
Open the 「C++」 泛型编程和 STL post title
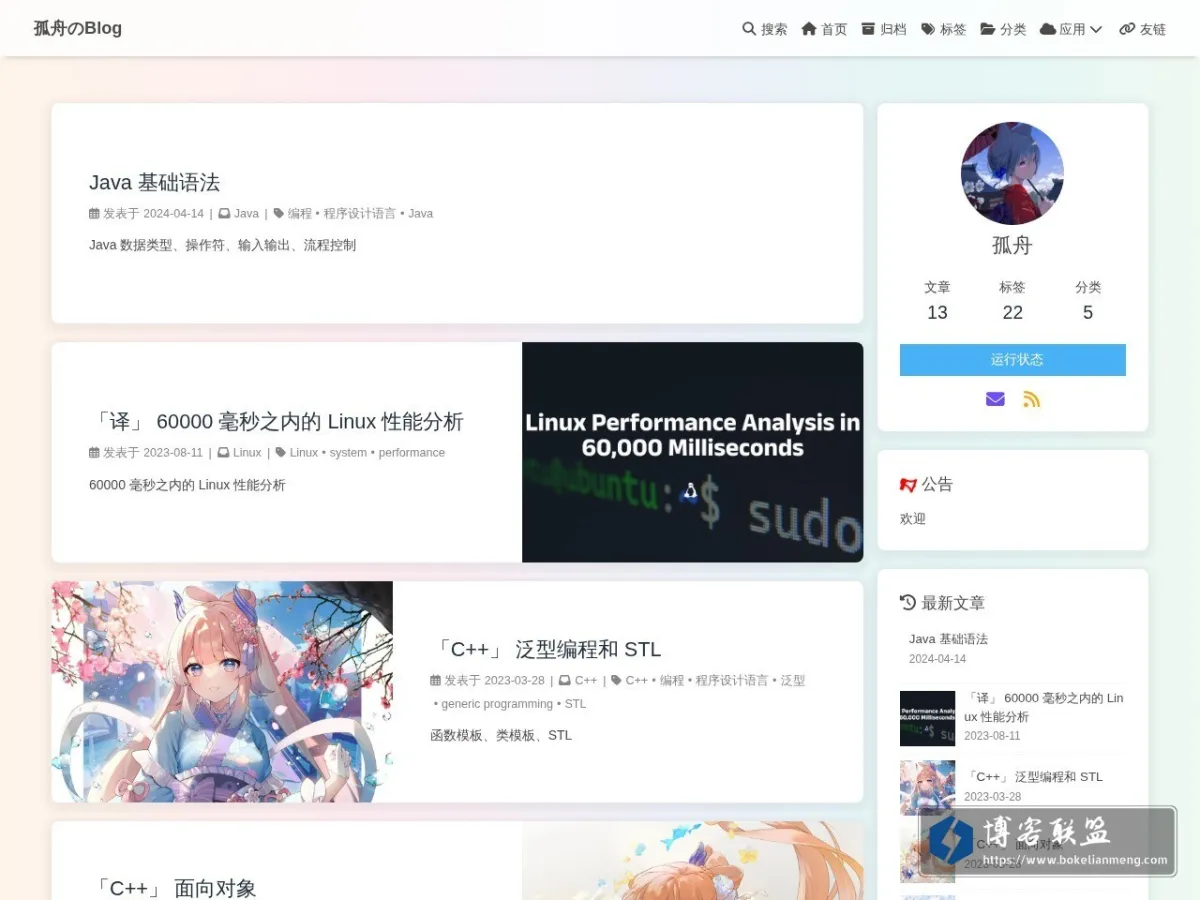(546, 649)
